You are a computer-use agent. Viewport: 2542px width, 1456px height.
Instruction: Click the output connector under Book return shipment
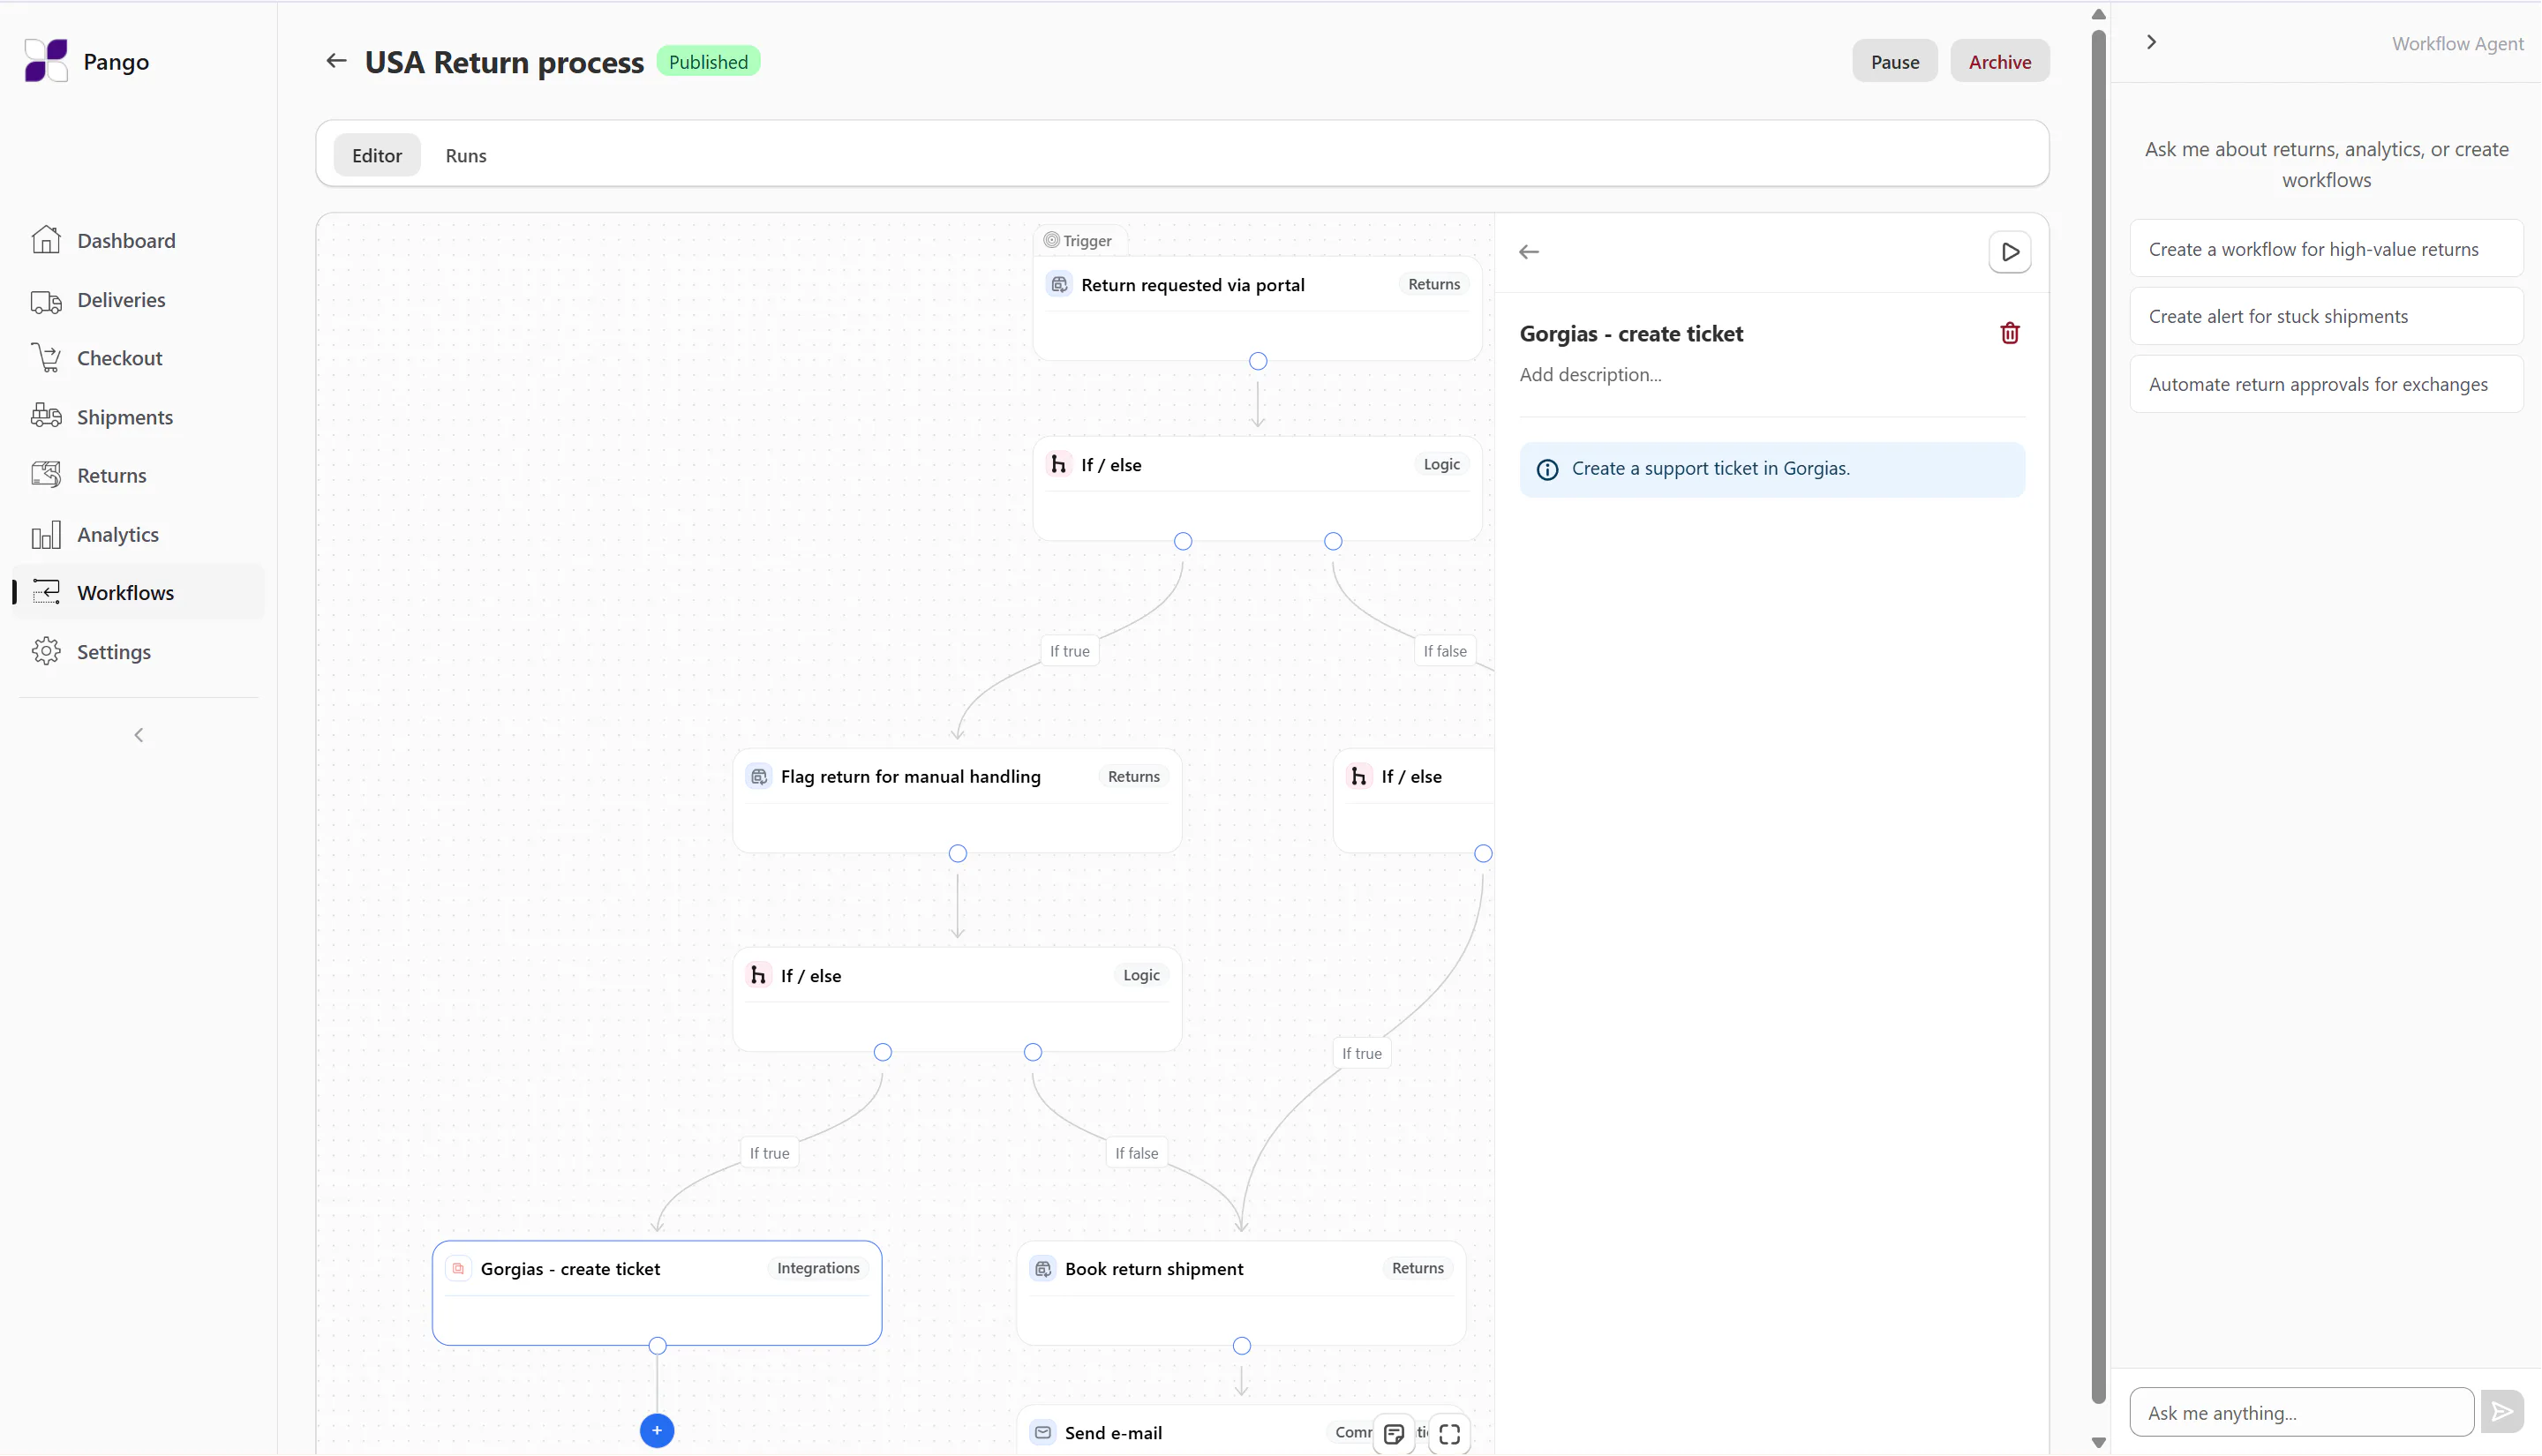pos(1241,1346)
